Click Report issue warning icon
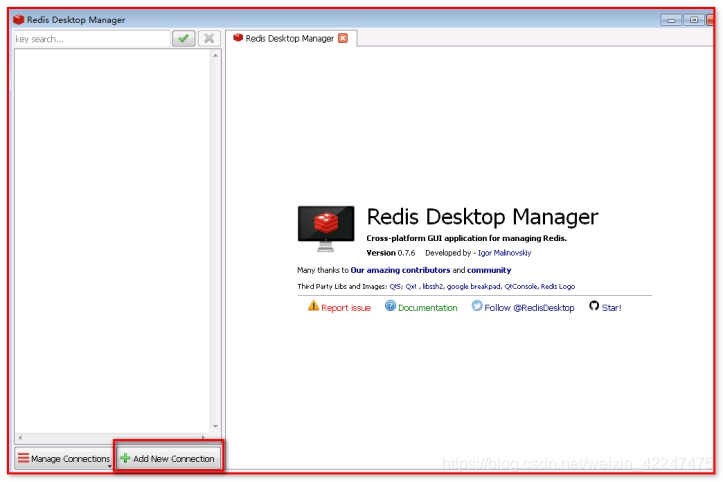 [314, 306]
